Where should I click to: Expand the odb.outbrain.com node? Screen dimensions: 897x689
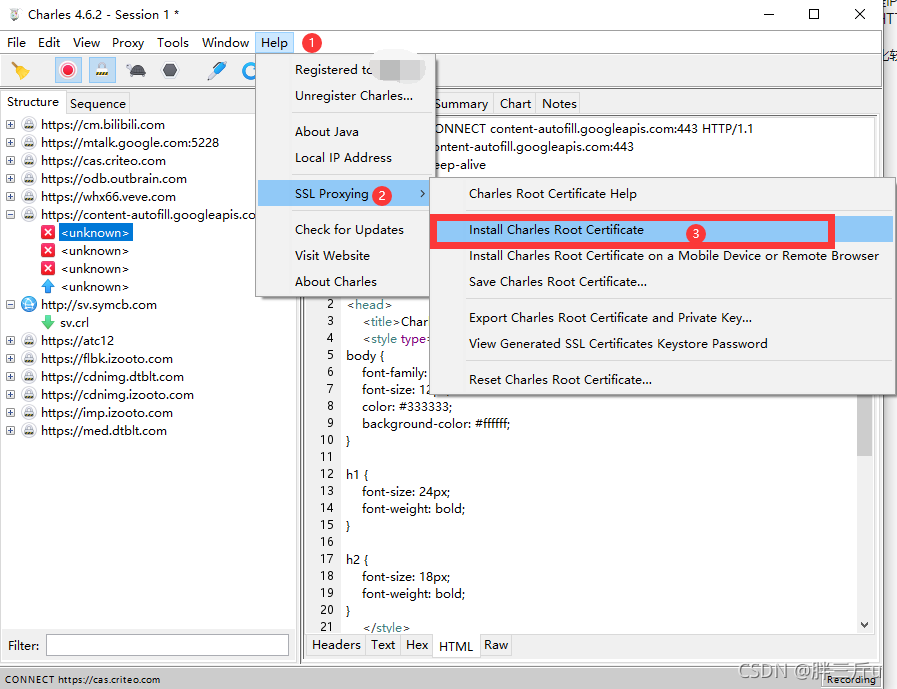[10, 179]
